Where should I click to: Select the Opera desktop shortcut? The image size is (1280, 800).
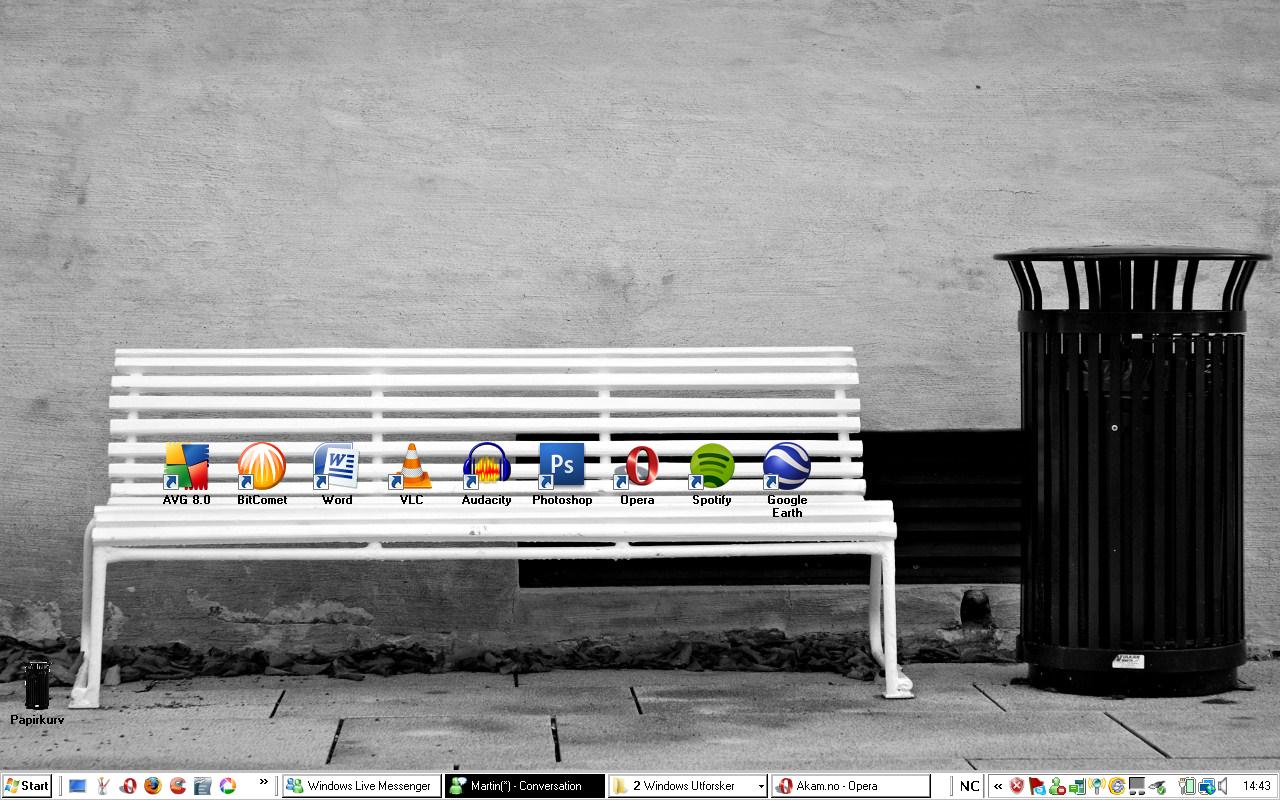(637, 474)
